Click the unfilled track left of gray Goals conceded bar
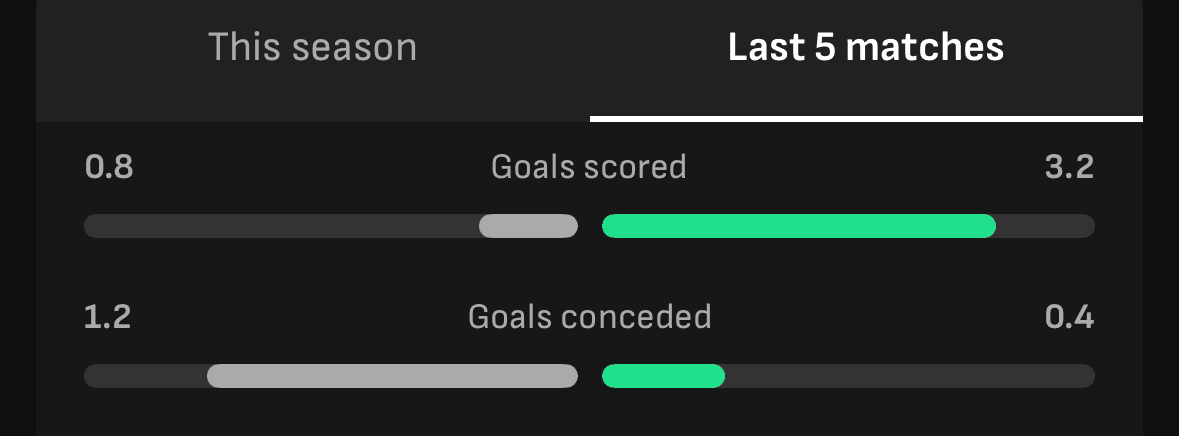This screenshot has width=1179, height=436. tap(145, 376)
